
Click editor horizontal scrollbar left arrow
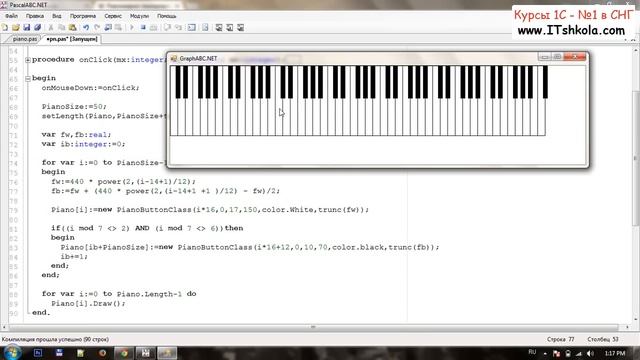point(4,327)
